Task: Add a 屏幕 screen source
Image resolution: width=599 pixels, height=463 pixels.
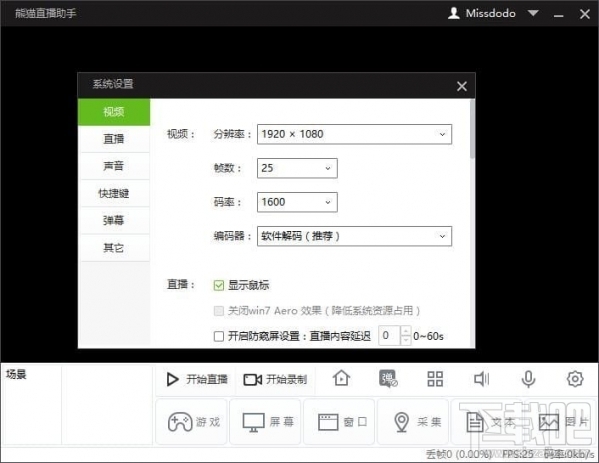Action: [266, 422]
